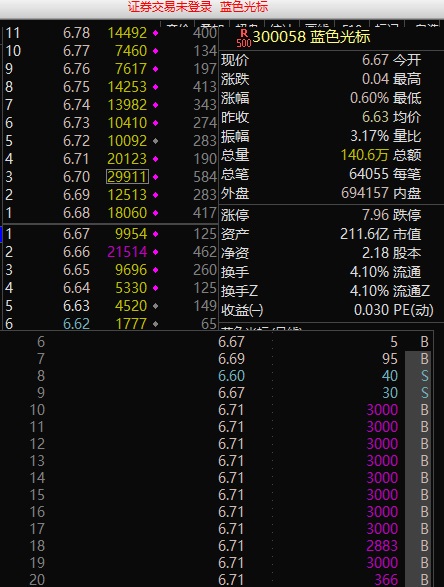Click order count 462 in the 6.66 row
This screenshot has width=444, height=587.
[205, 252]
